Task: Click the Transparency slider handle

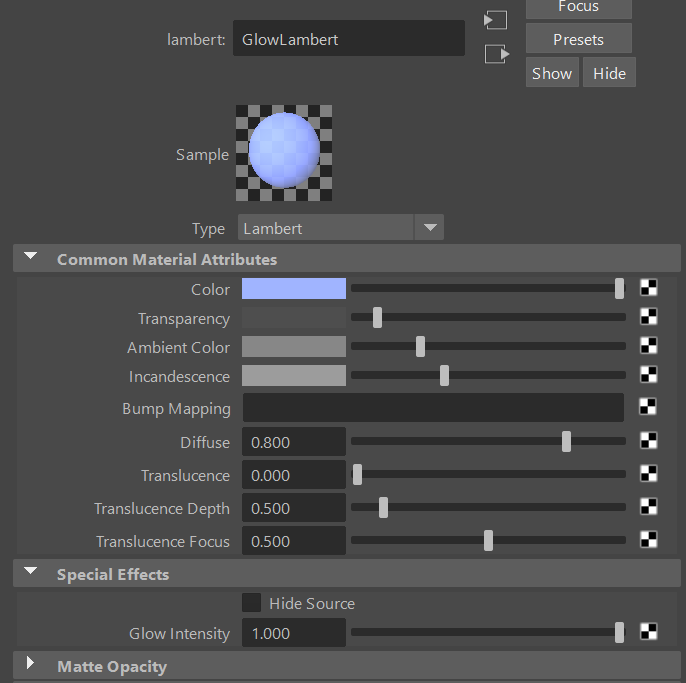Action: pyautogui.click(x=377, y=317)
